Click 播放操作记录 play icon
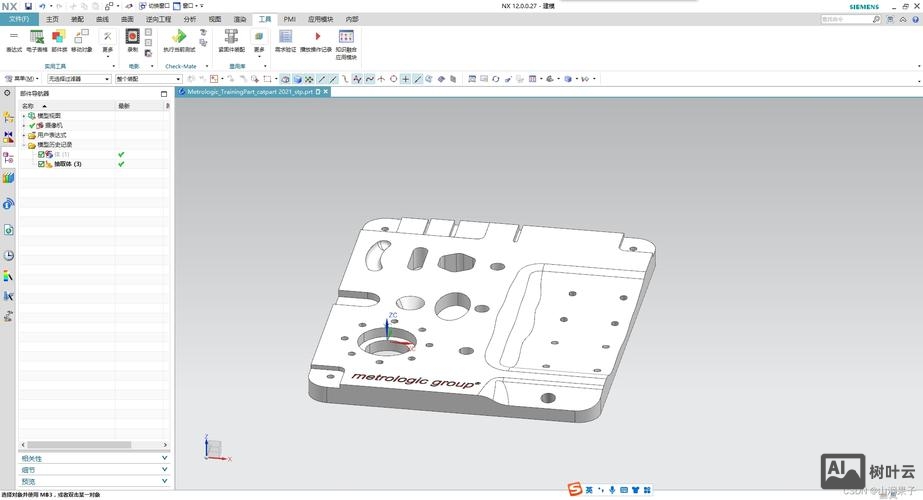923x500 pixels. 317,38
